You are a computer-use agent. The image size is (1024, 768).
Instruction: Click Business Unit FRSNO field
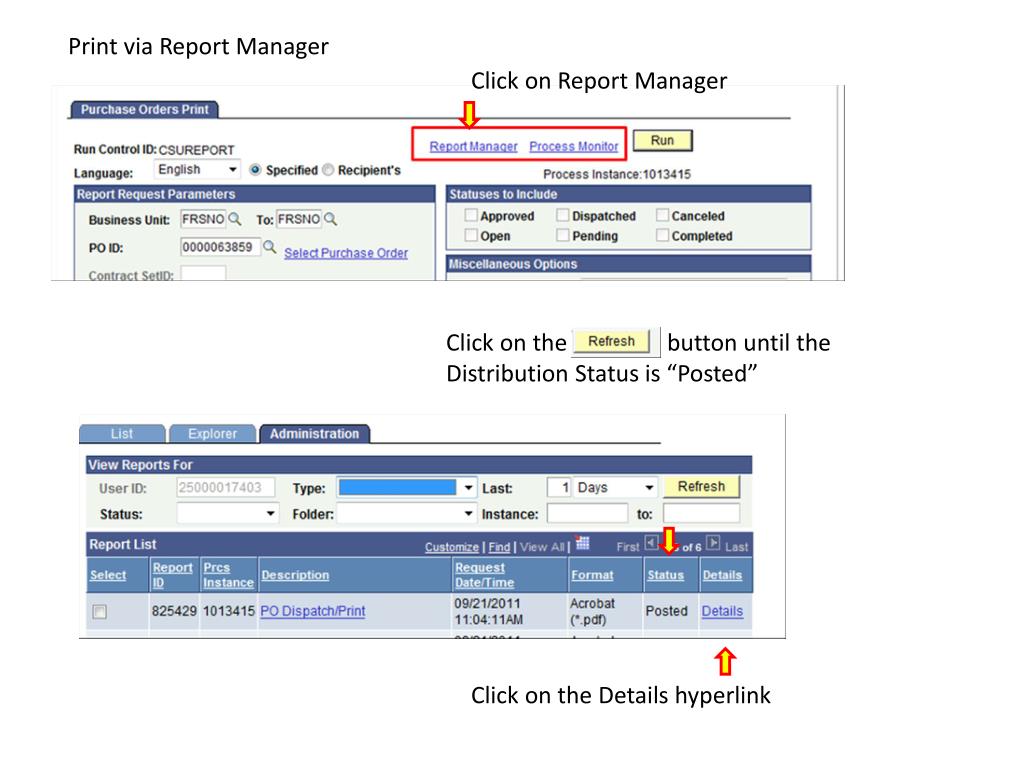point(203,219)
